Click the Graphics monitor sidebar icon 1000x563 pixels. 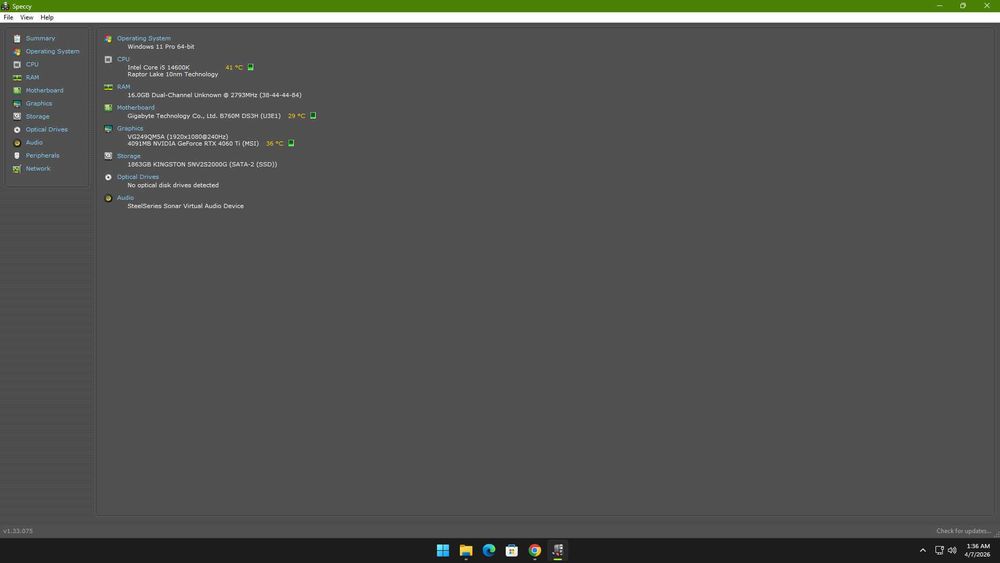coord(17,103)
